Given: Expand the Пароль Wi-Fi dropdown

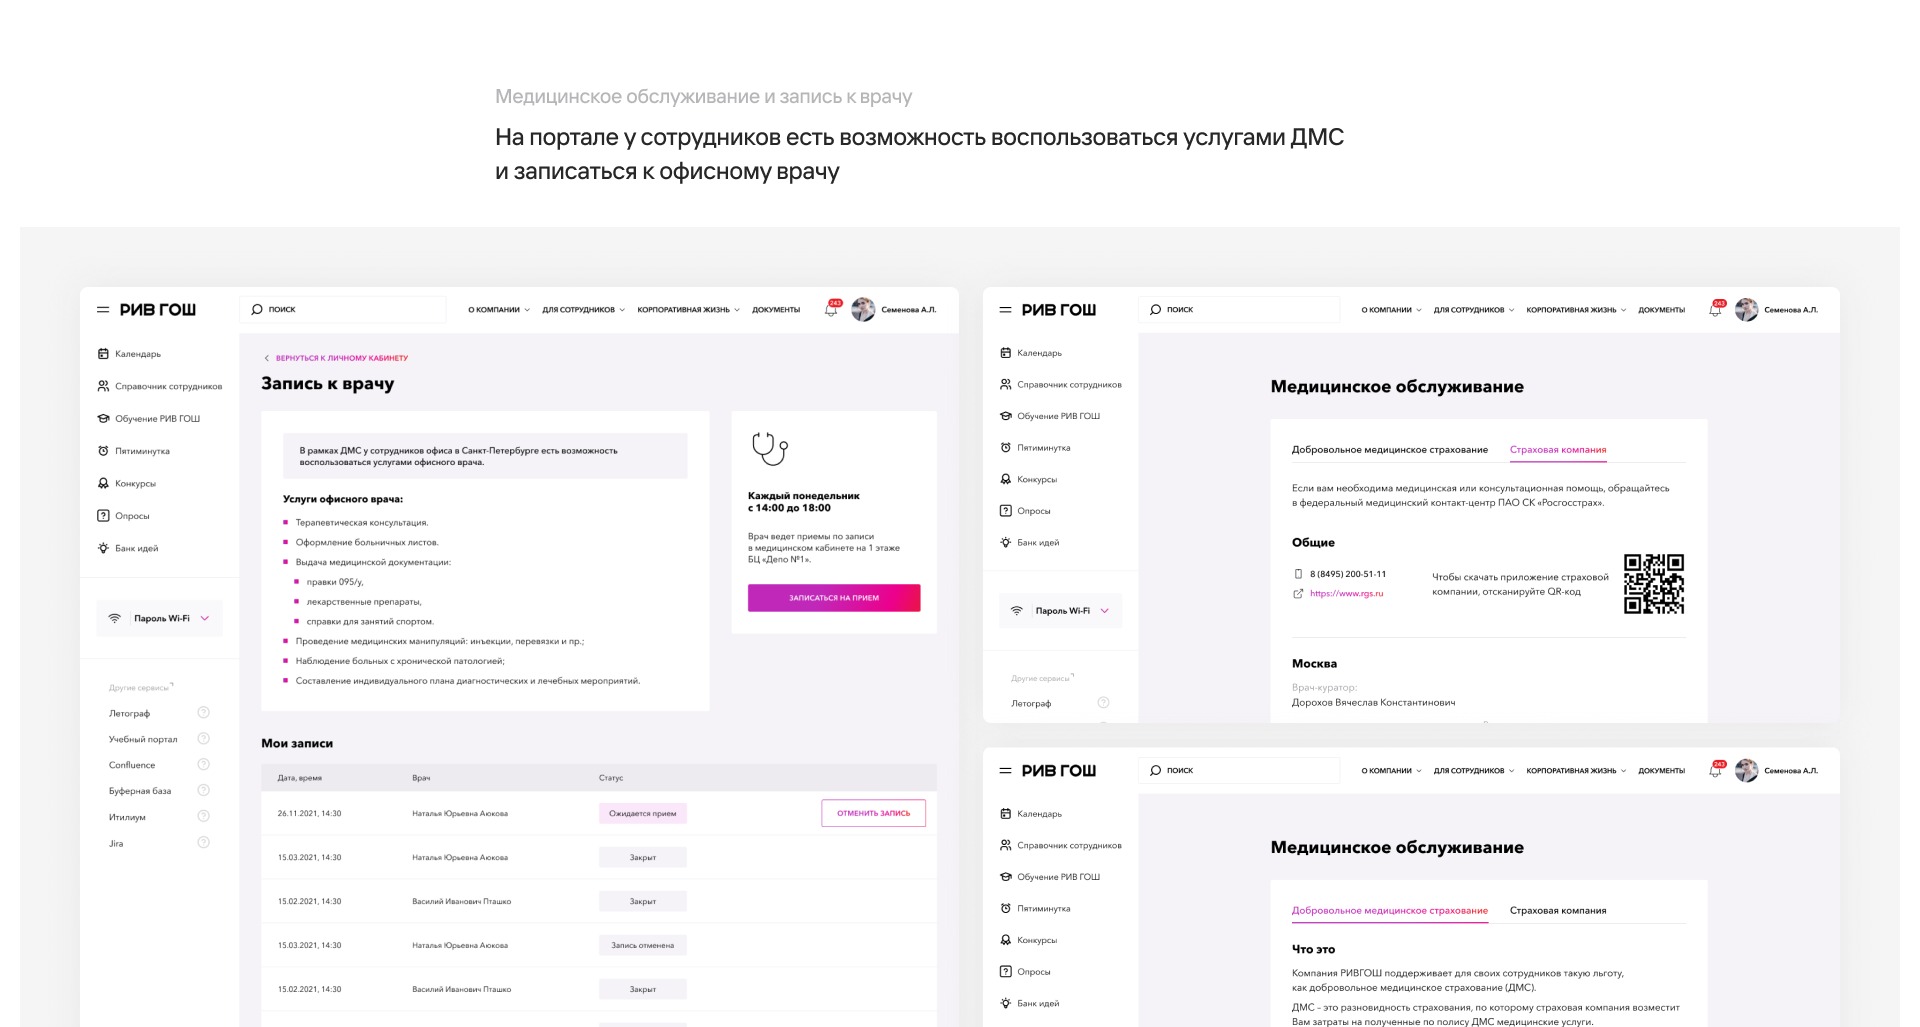Looking at the screenshot, I should pyautogui.click(x=205, y=618).
